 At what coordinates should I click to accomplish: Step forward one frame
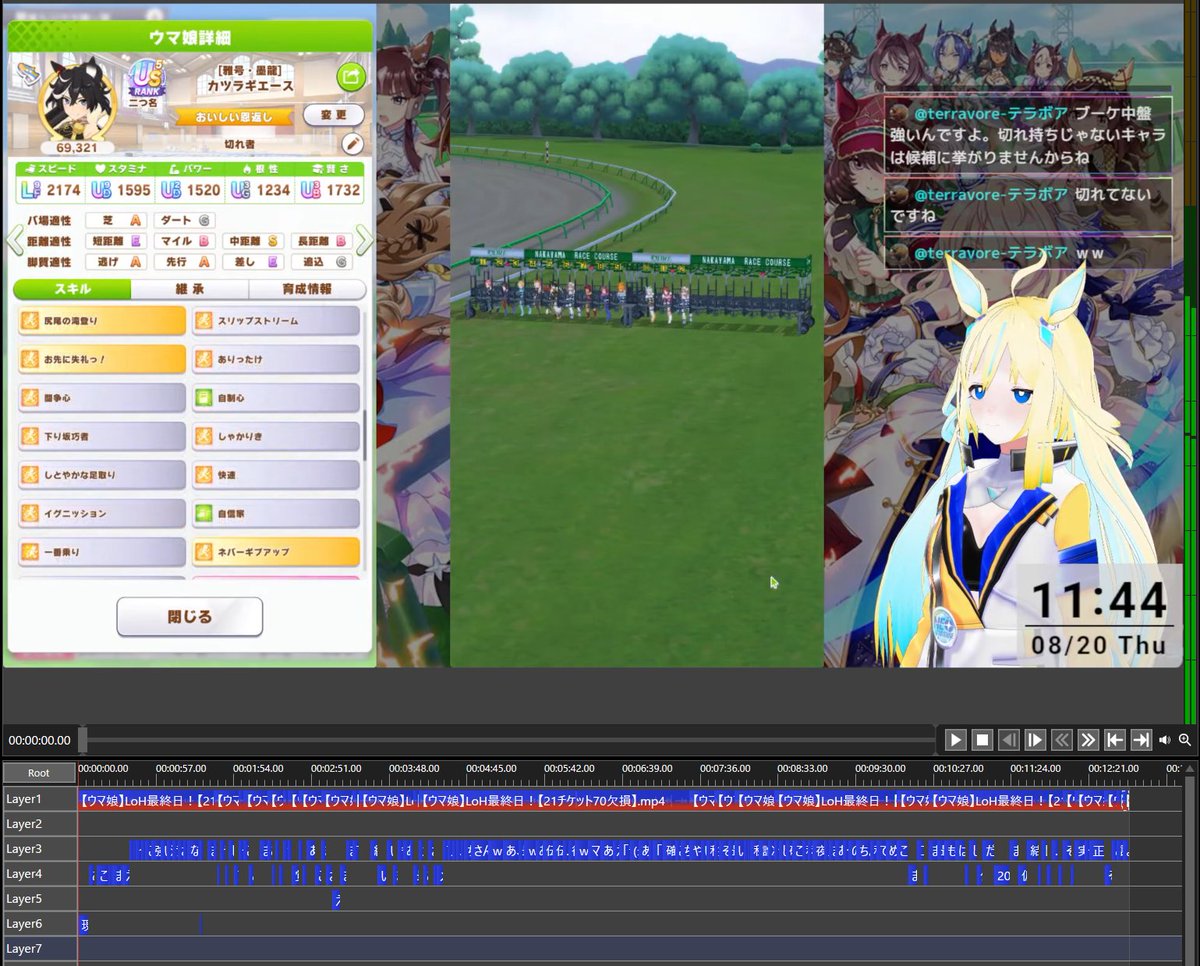1035,740
